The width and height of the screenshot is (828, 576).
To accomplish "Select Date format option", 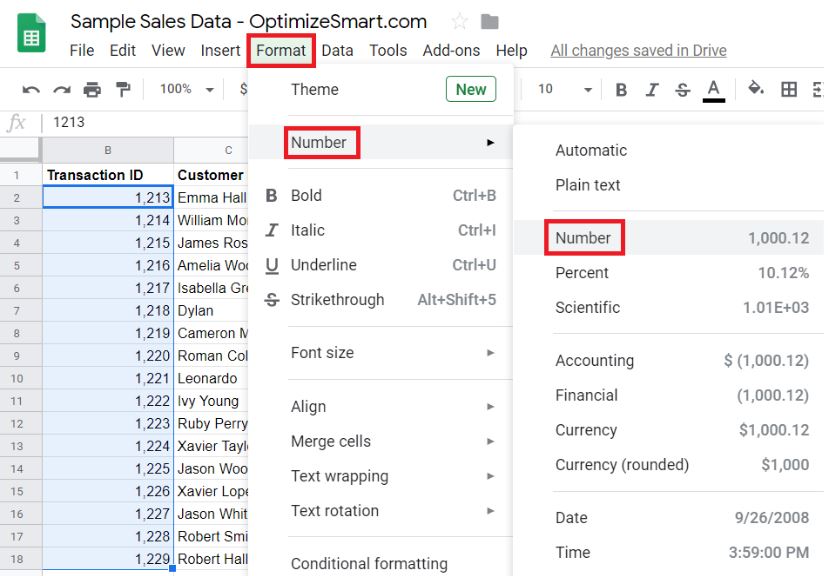I will tap(669, 518).
